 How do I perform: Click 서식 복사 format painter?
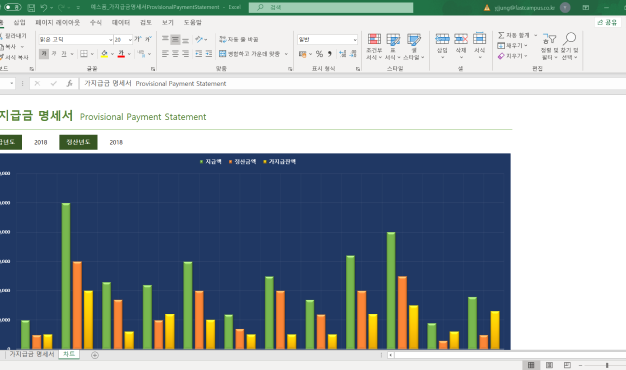click(x=14, y=57)
